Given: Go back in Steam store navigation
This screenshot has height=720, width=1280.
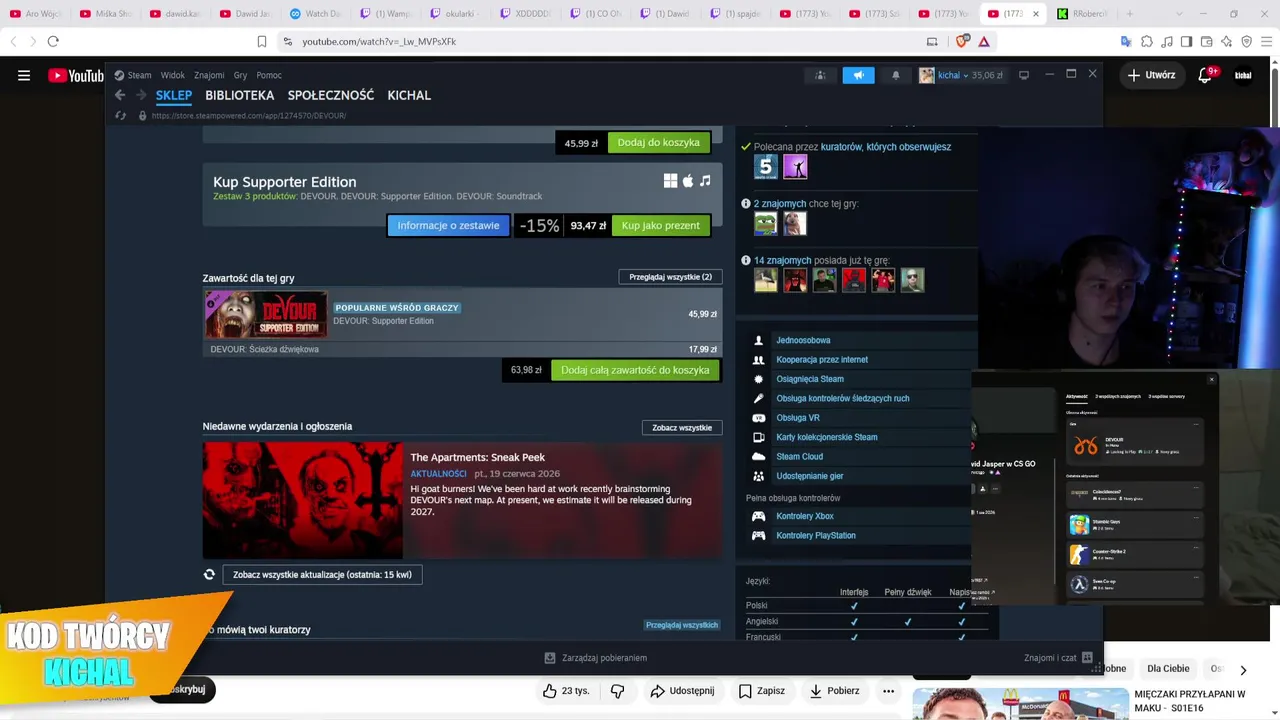Looking at the screenshot, I should [120, 95].
